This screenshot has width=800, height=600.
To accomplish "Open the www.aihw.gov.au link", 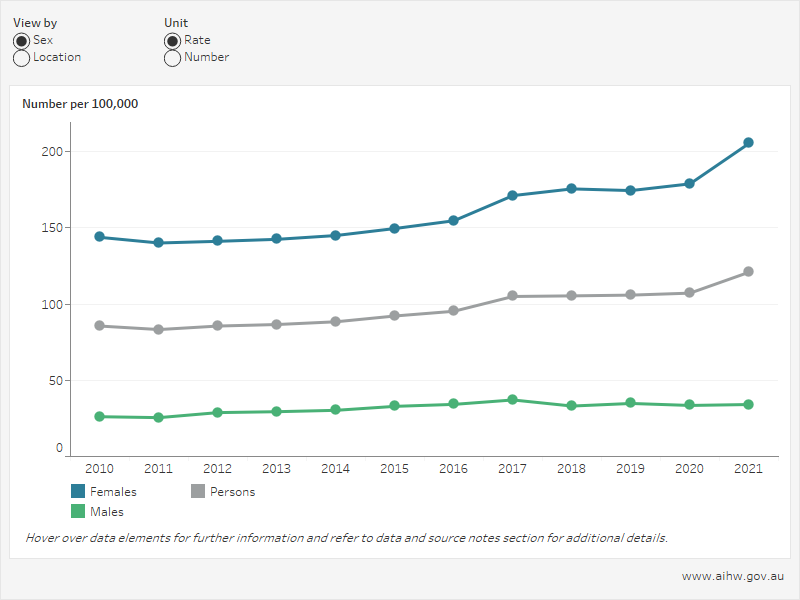I will pyautogui.click(x=733, y=575).
